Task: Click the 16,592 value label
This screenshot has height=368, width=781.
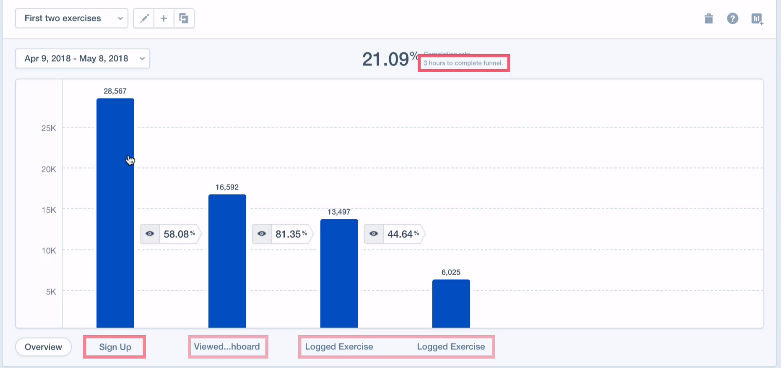Action: point(227,187)
